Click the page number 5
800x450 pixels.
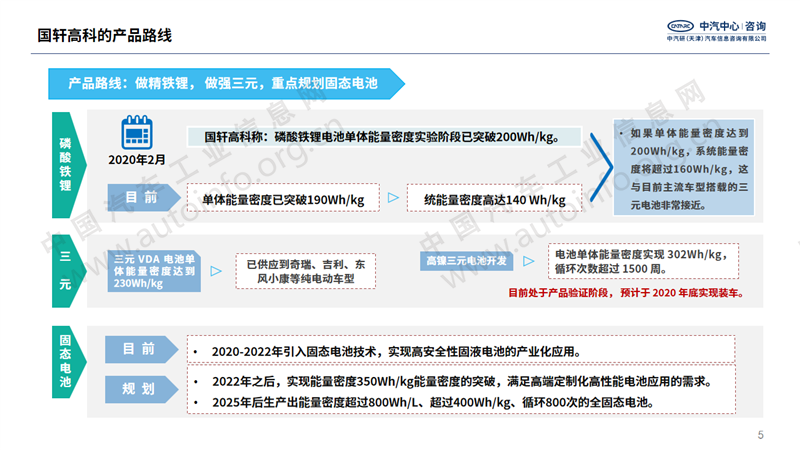(761, 435)
